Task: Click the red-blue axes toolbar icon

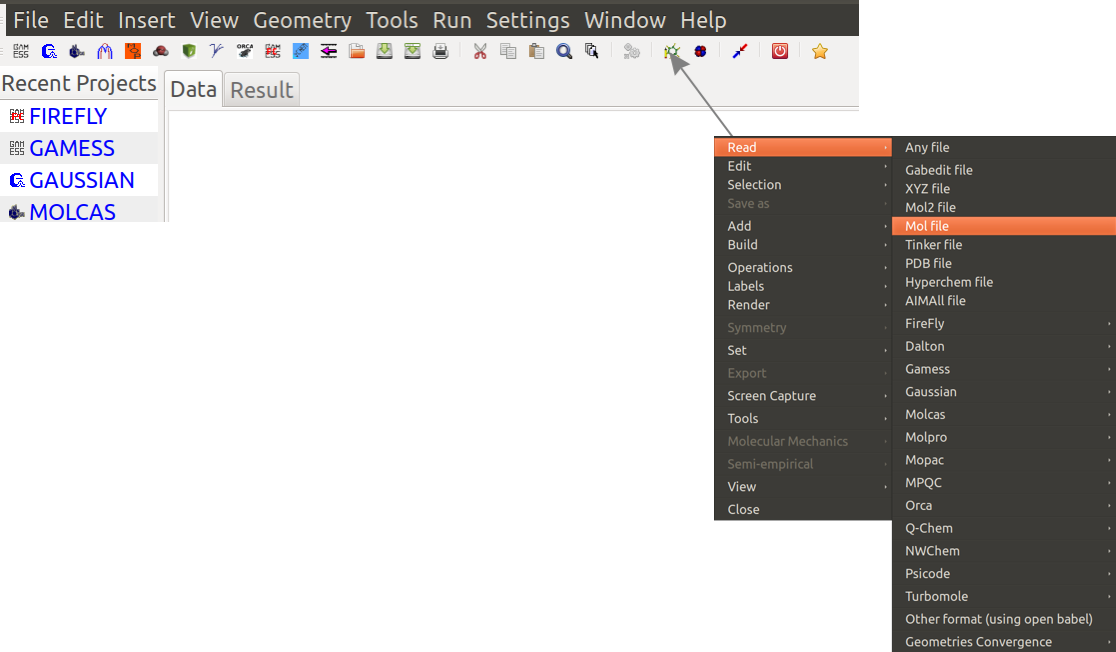Action: pyautogui.click(x=740, y=51)
